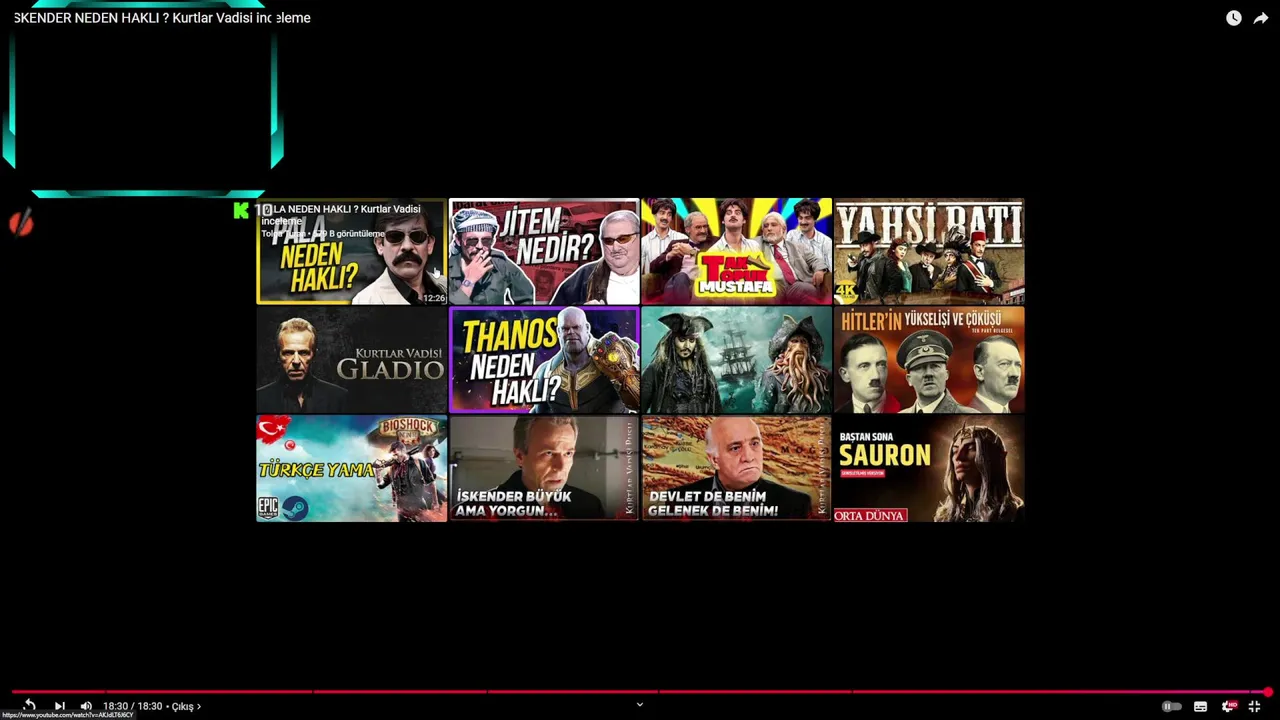Open the pirates and ships video thumbnail
Screen dimensions: 1280x720
tap(736, 360)
